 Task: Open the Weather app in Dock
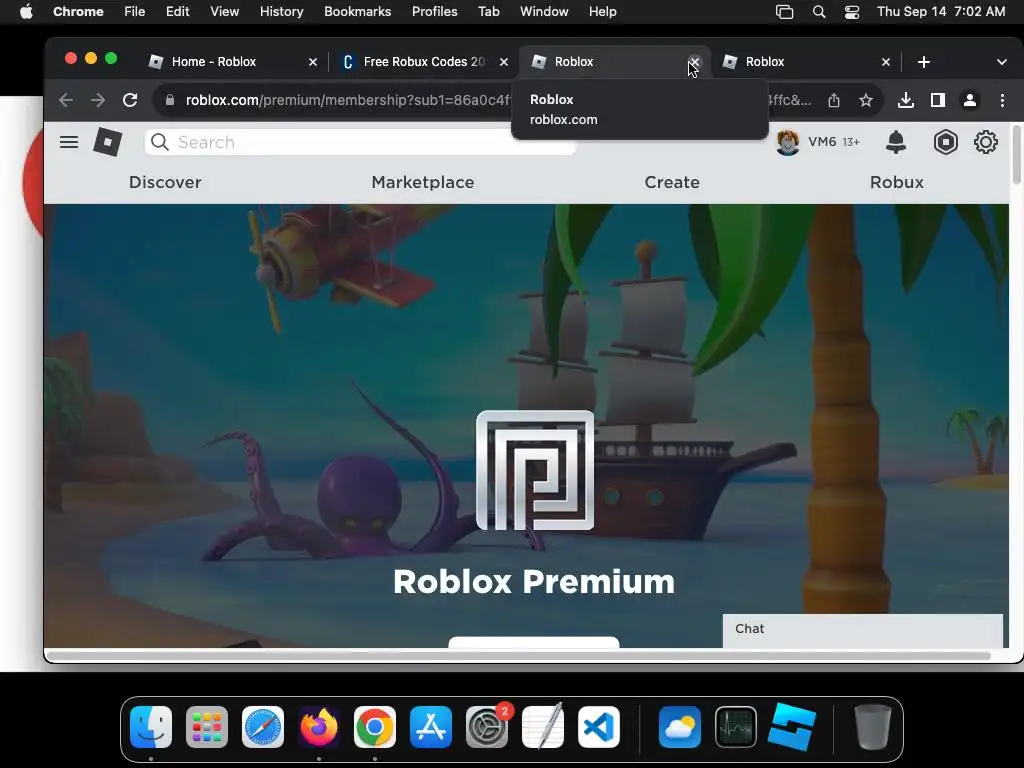pos(680,727)
